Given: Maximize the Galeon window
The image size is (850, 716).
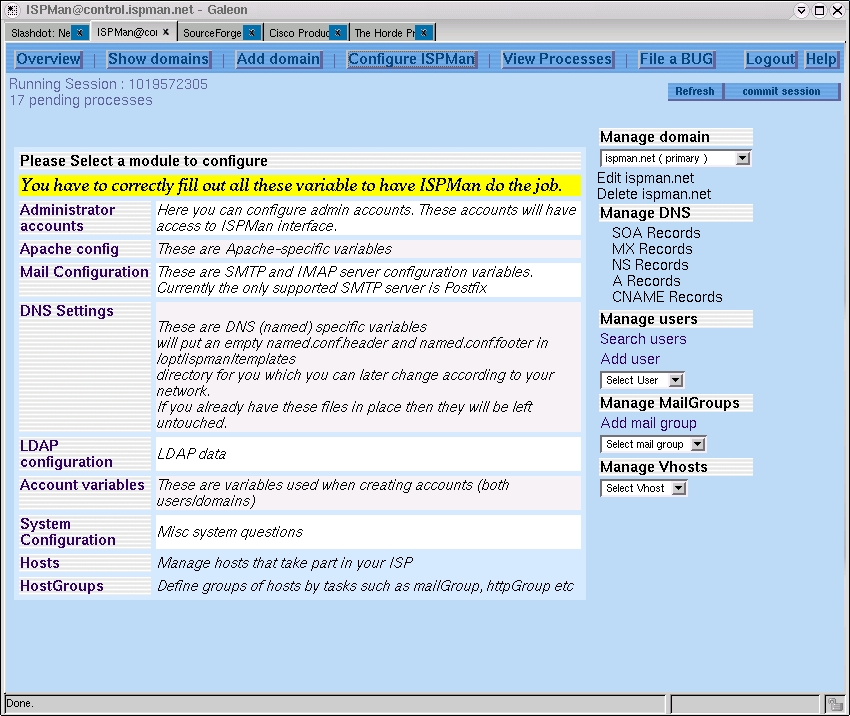Looking at the screenshot, I should coord(820,10).
